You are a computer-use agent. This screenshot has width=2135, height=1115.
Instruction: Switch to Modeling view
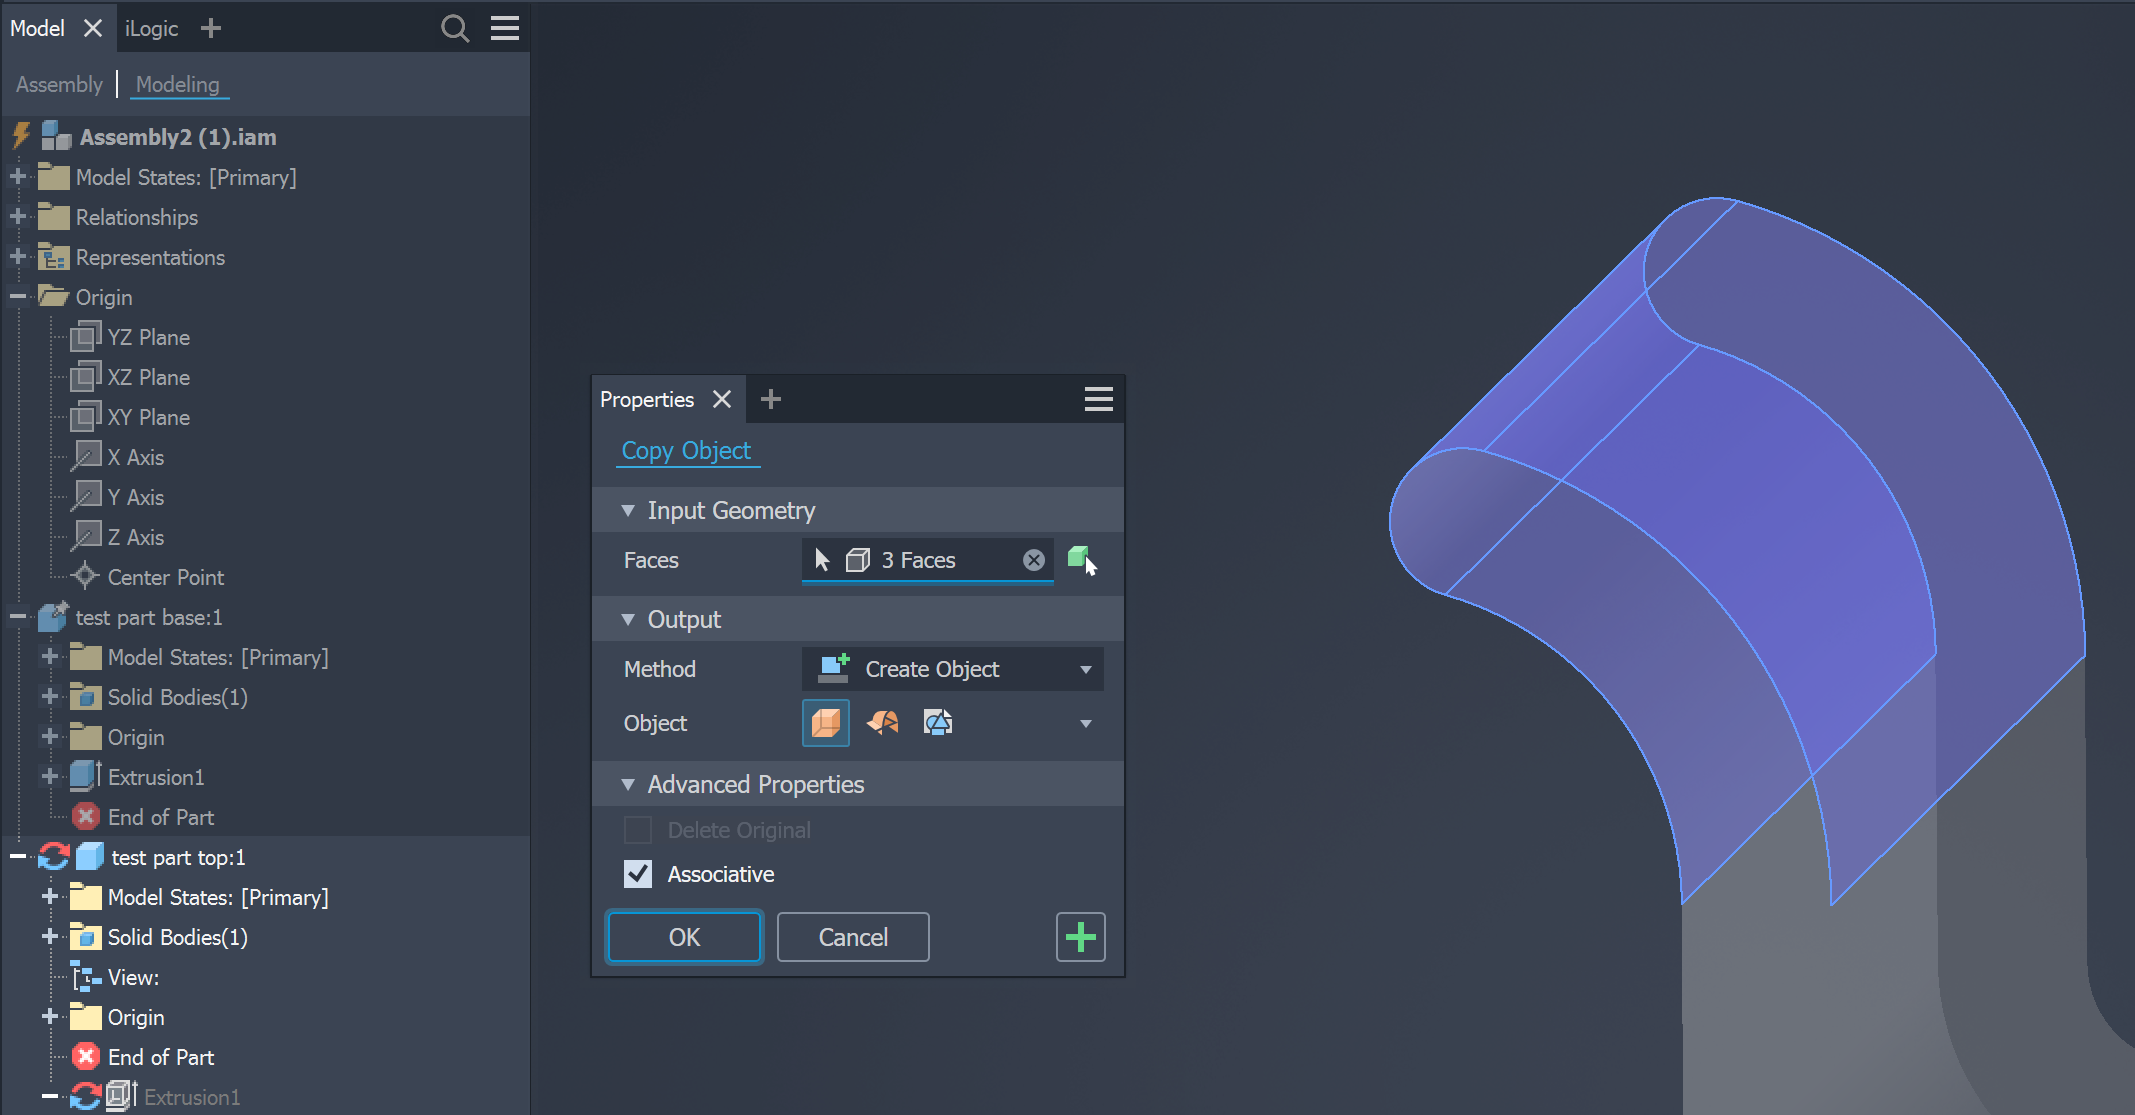[178, 84]
